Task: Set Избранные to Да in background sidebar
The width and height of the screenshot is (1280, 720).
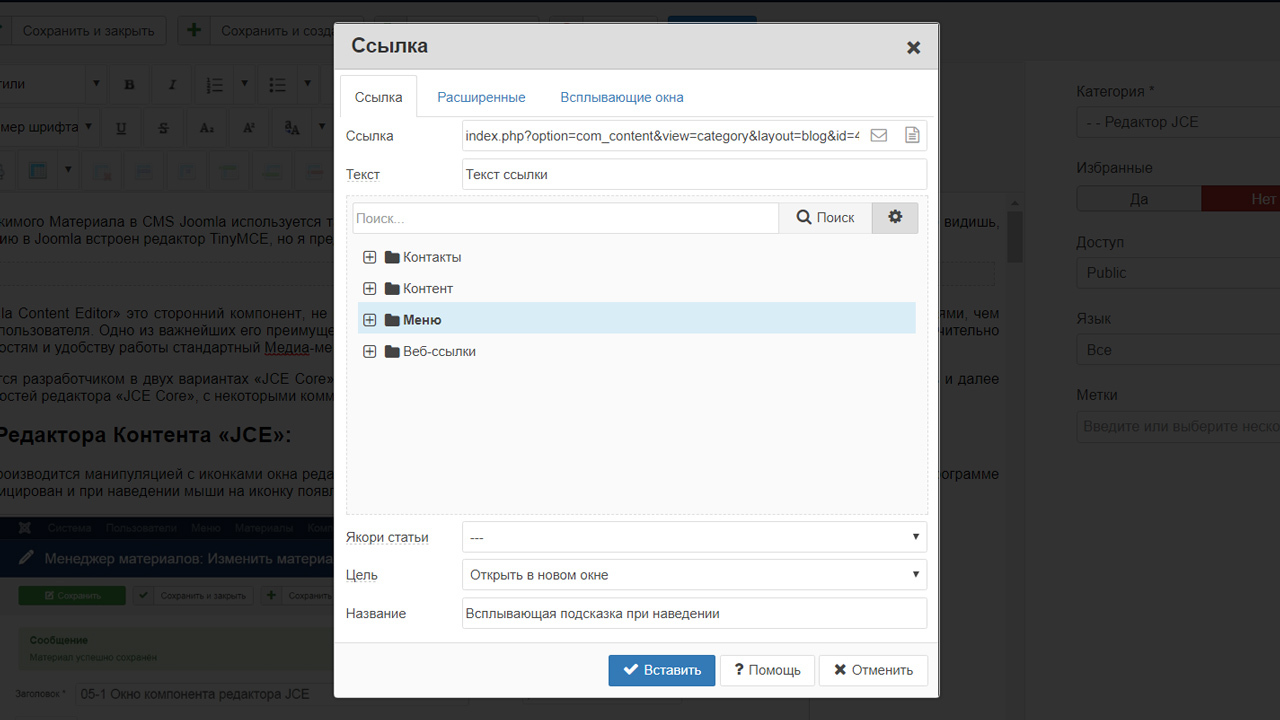Action: [1139, 199]
